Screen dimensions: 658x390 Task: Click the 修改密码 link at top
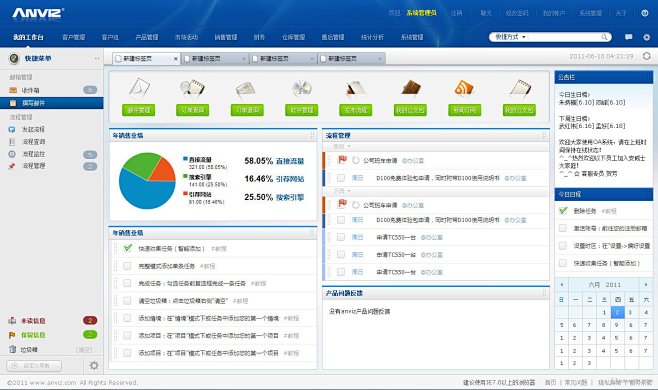517,13
